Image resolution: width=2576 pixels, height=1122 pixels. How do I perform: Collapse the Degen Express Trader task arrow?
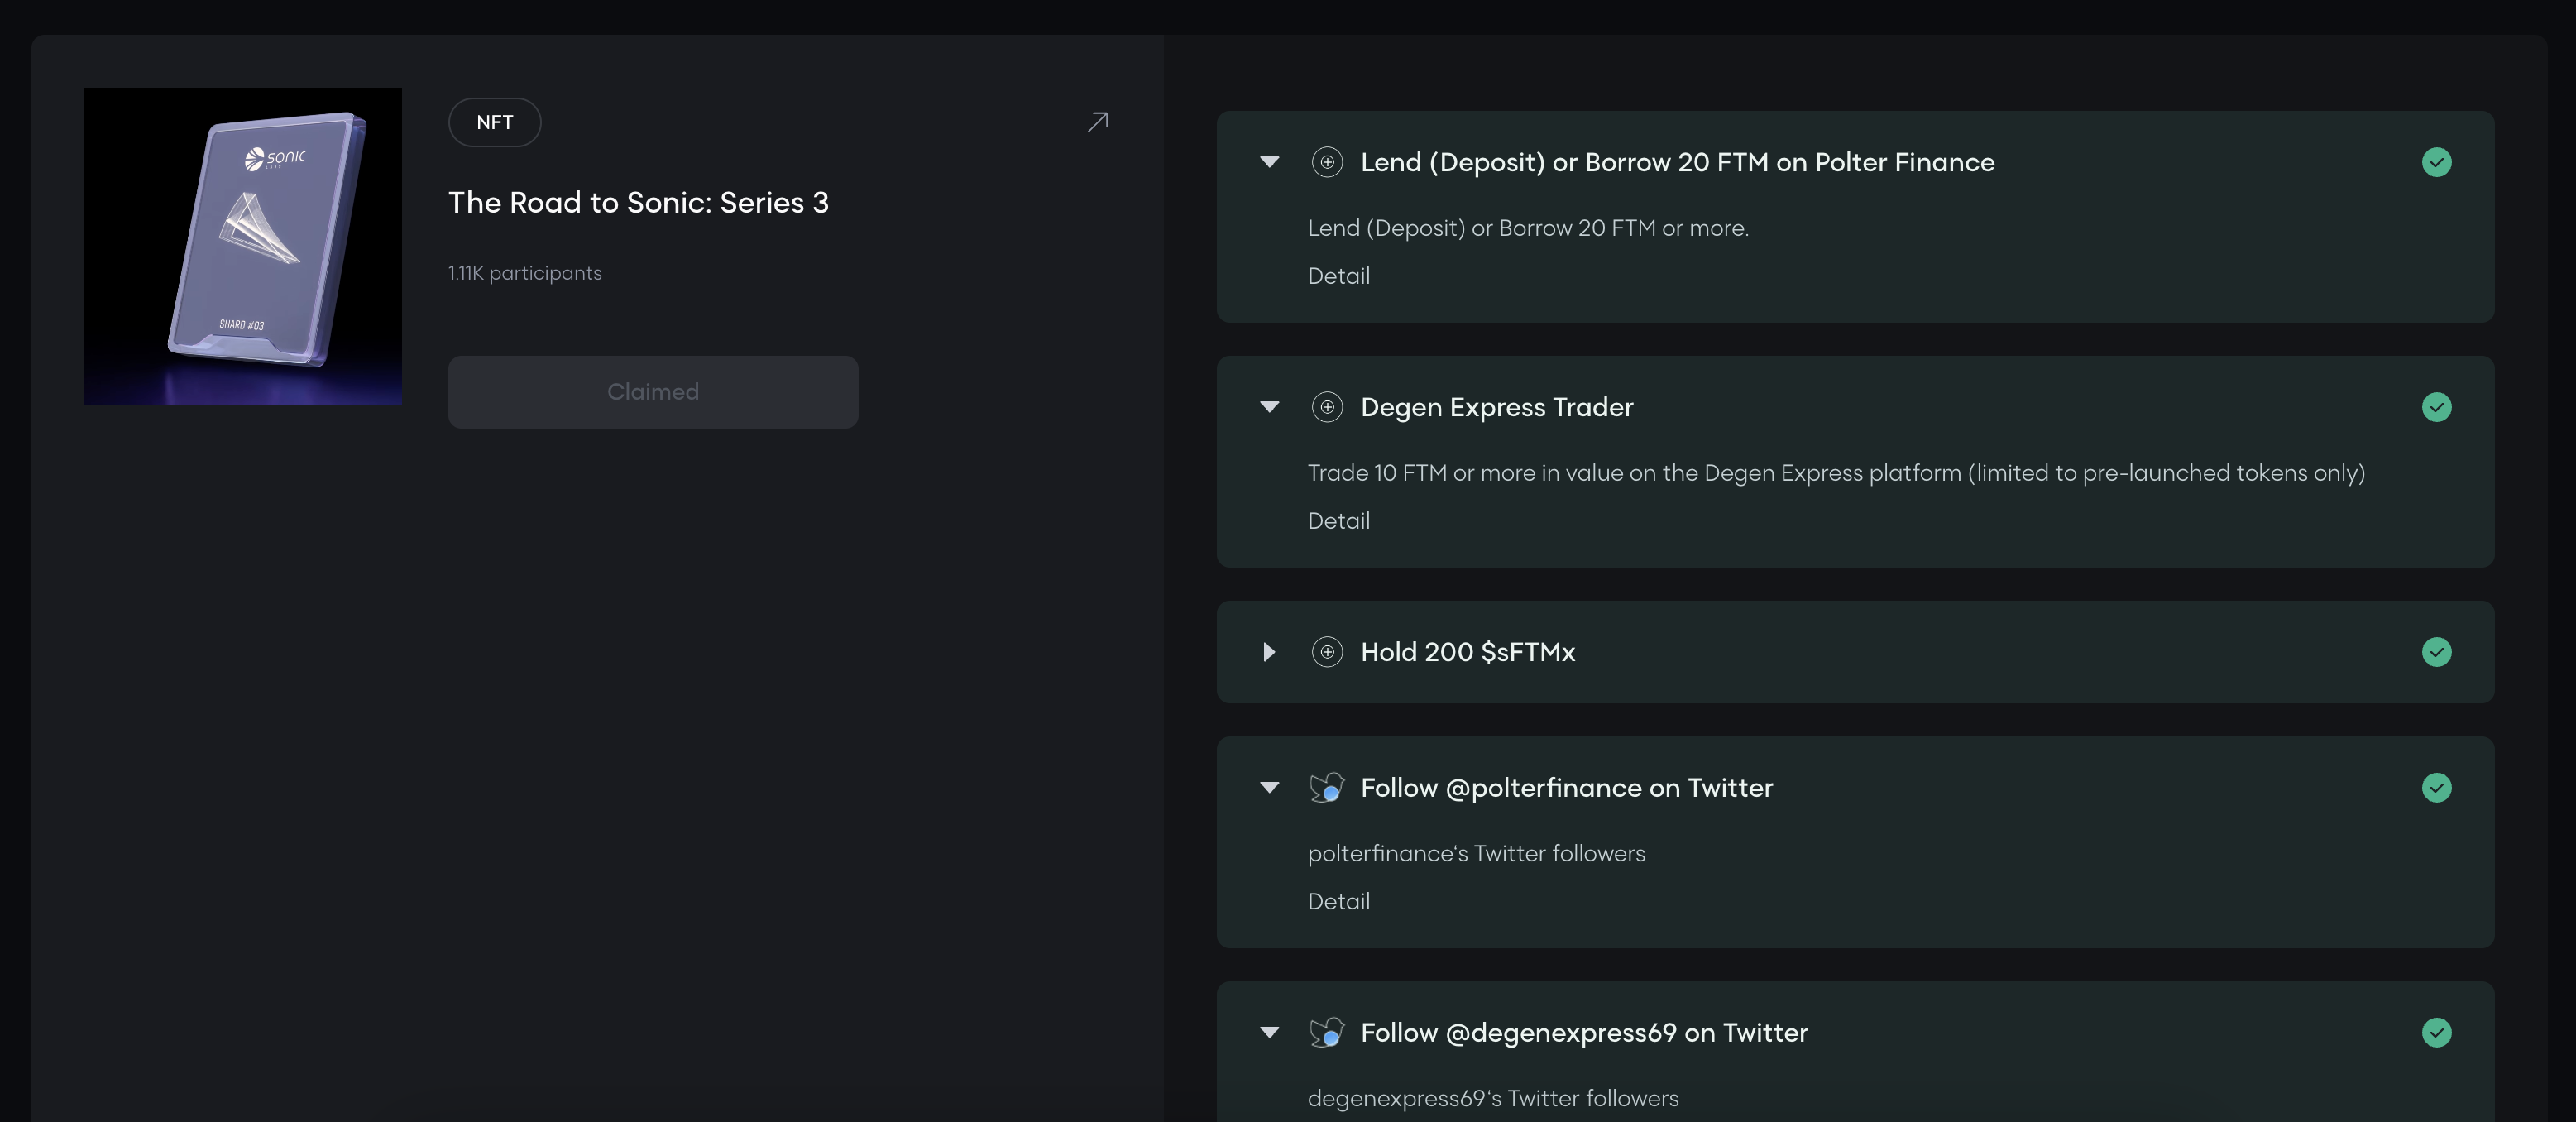point(1269,407)
